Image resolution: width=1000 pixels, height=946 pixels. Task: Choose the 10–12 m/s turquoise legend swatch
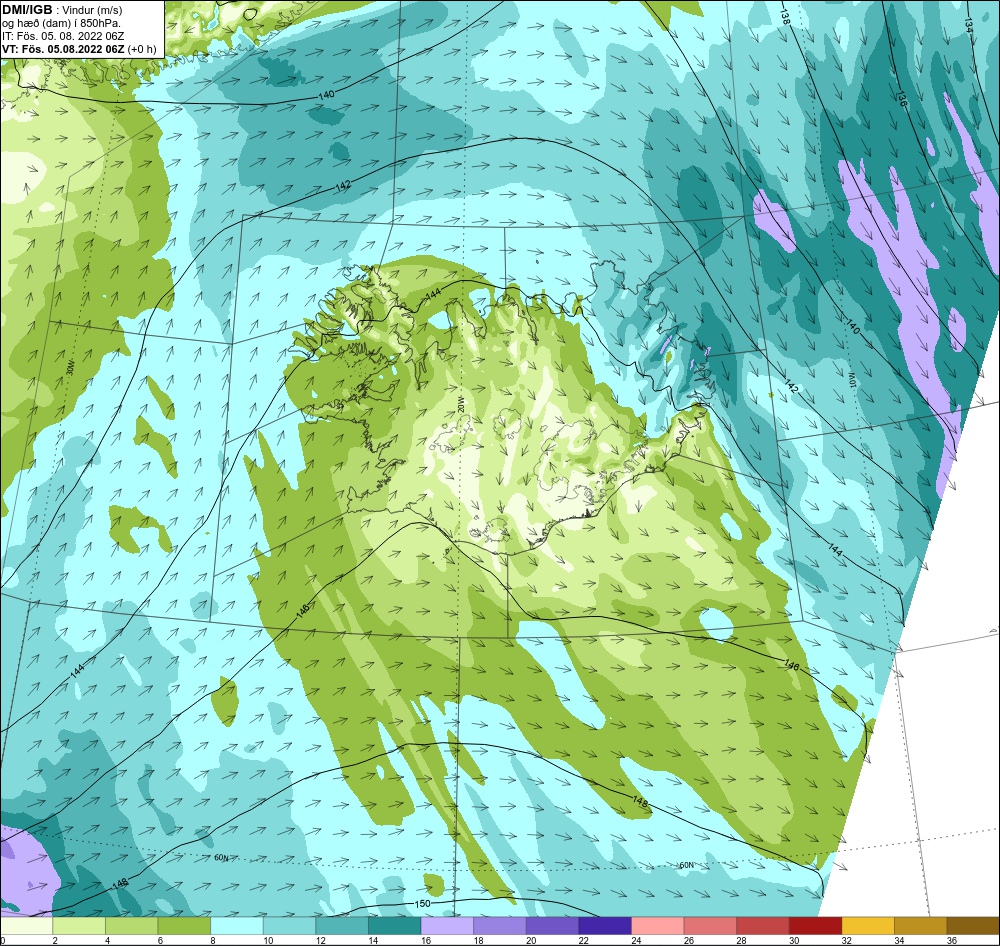290,926
